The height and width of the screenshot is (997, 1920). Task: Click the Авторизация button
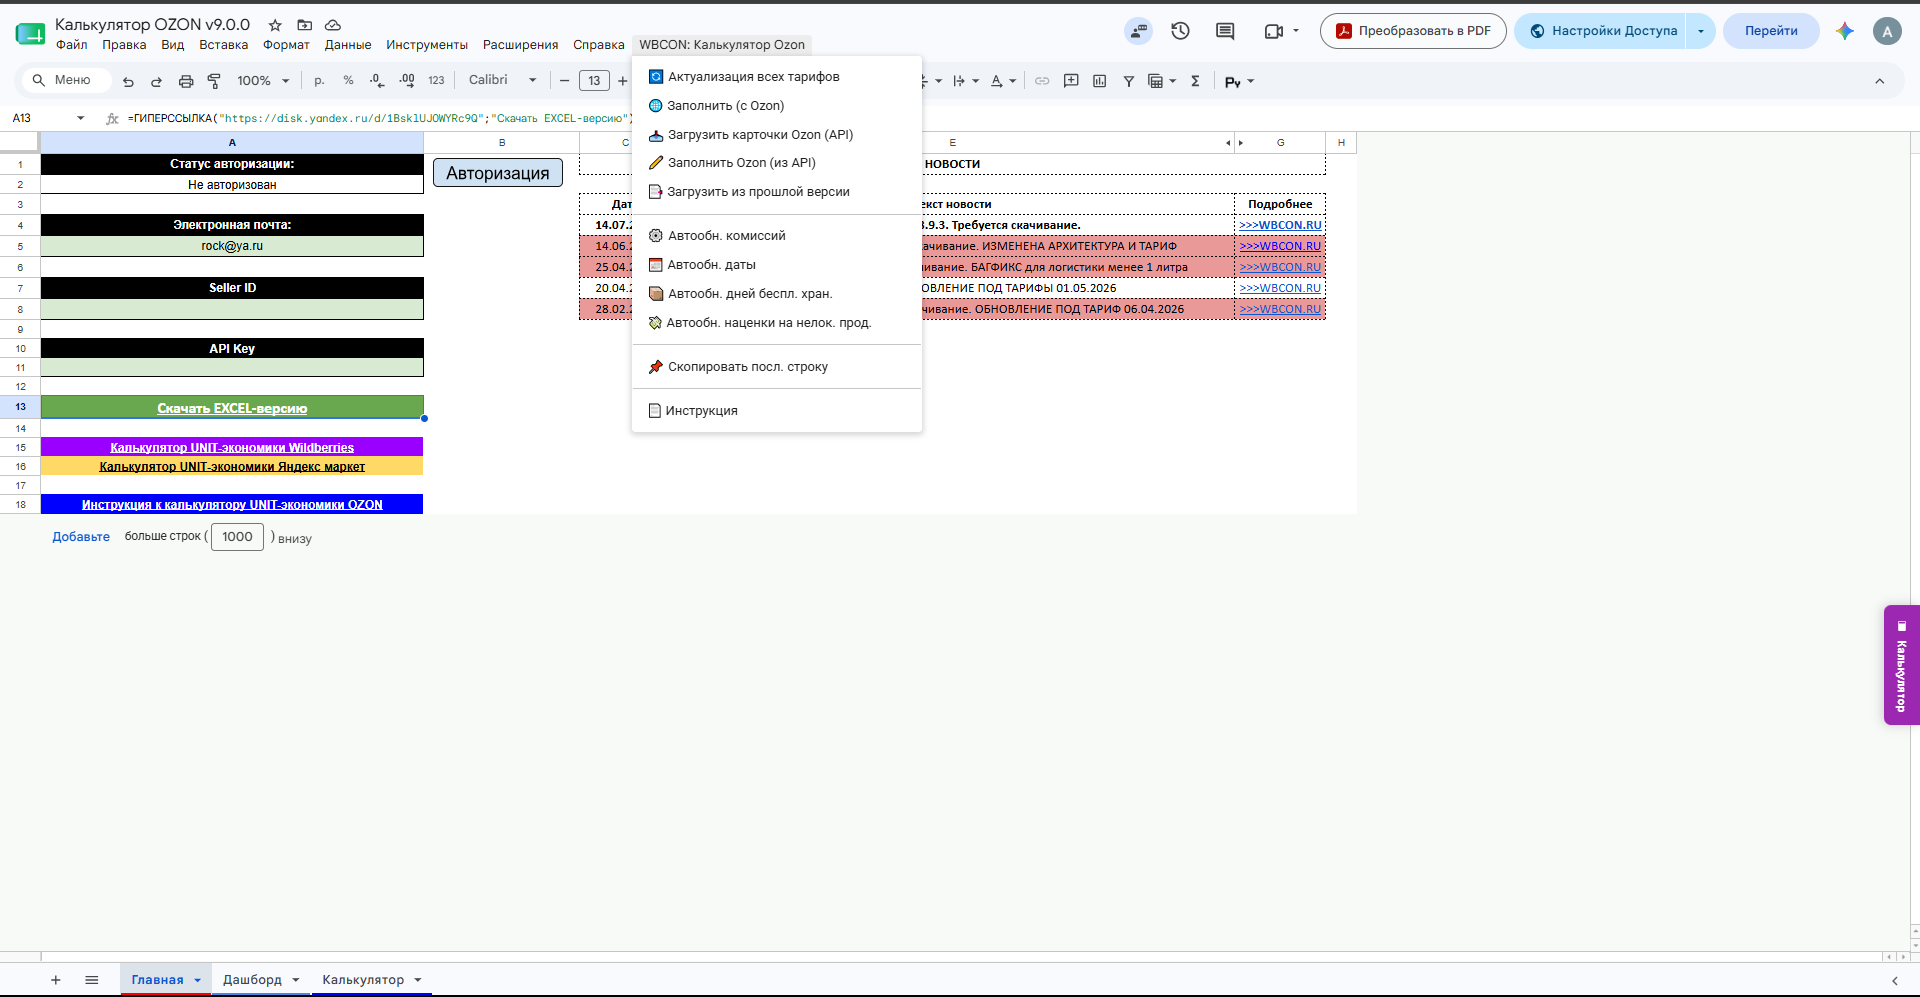click(x=498, y=173)
